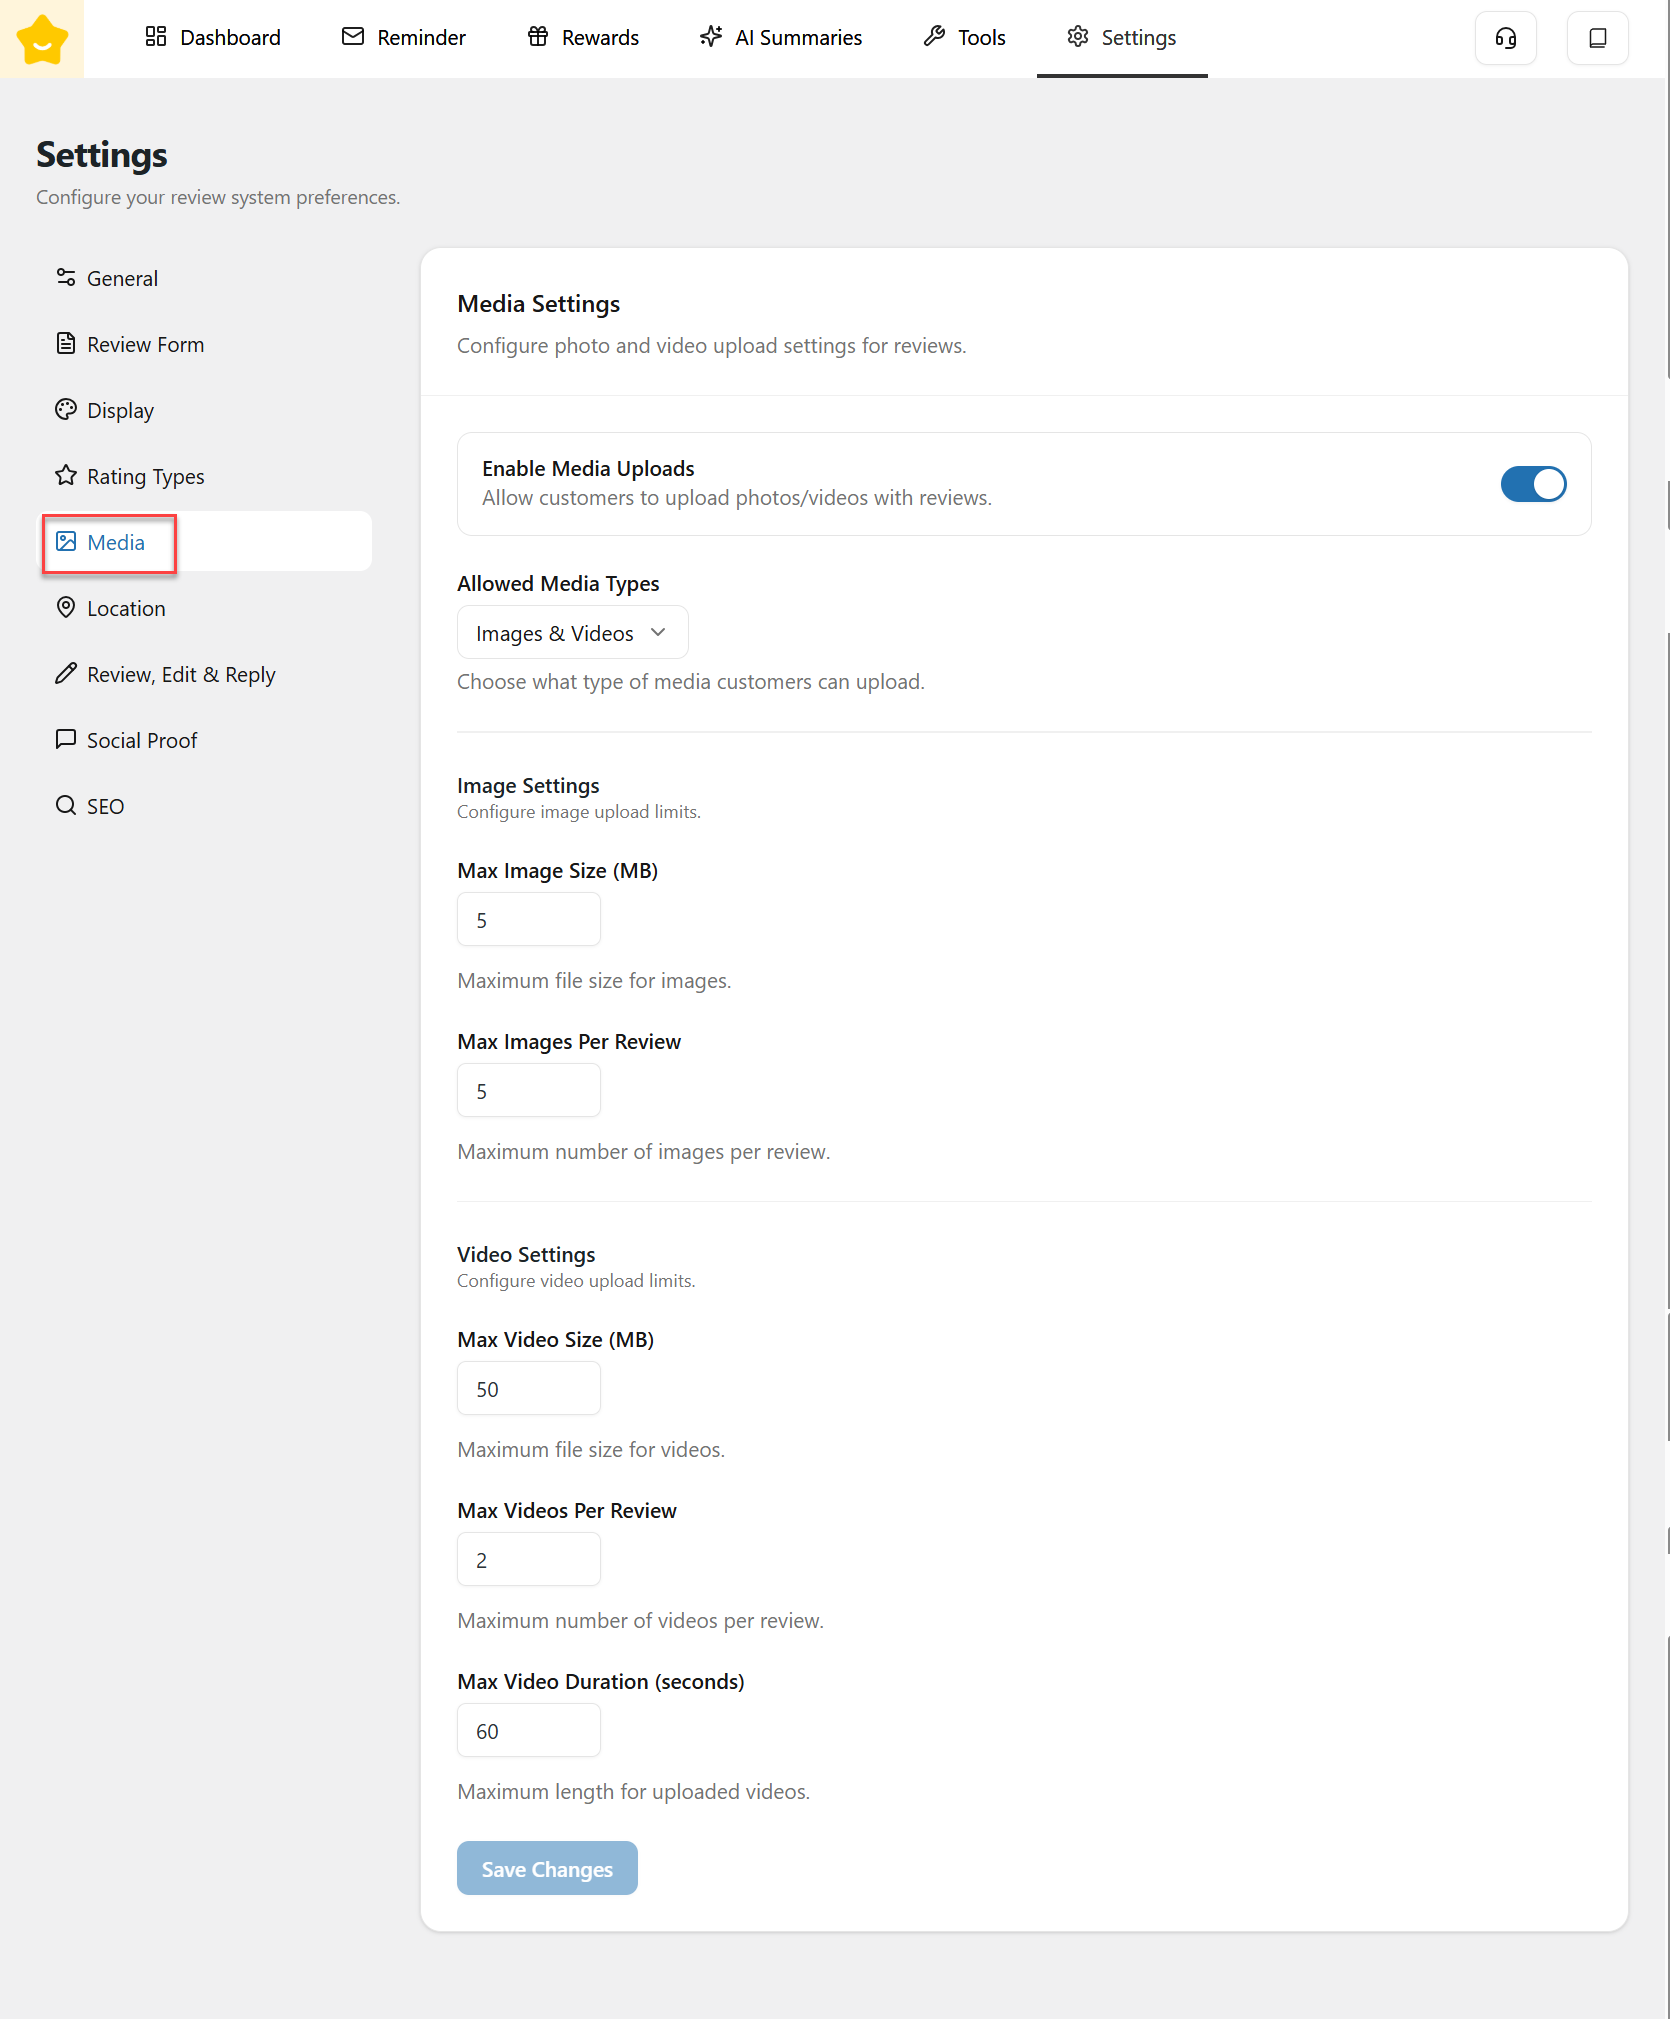This screenshot has height=2019, width=1670.
Task: Open Review, Edit & Reply settings
Action: (x=180, y=675)
